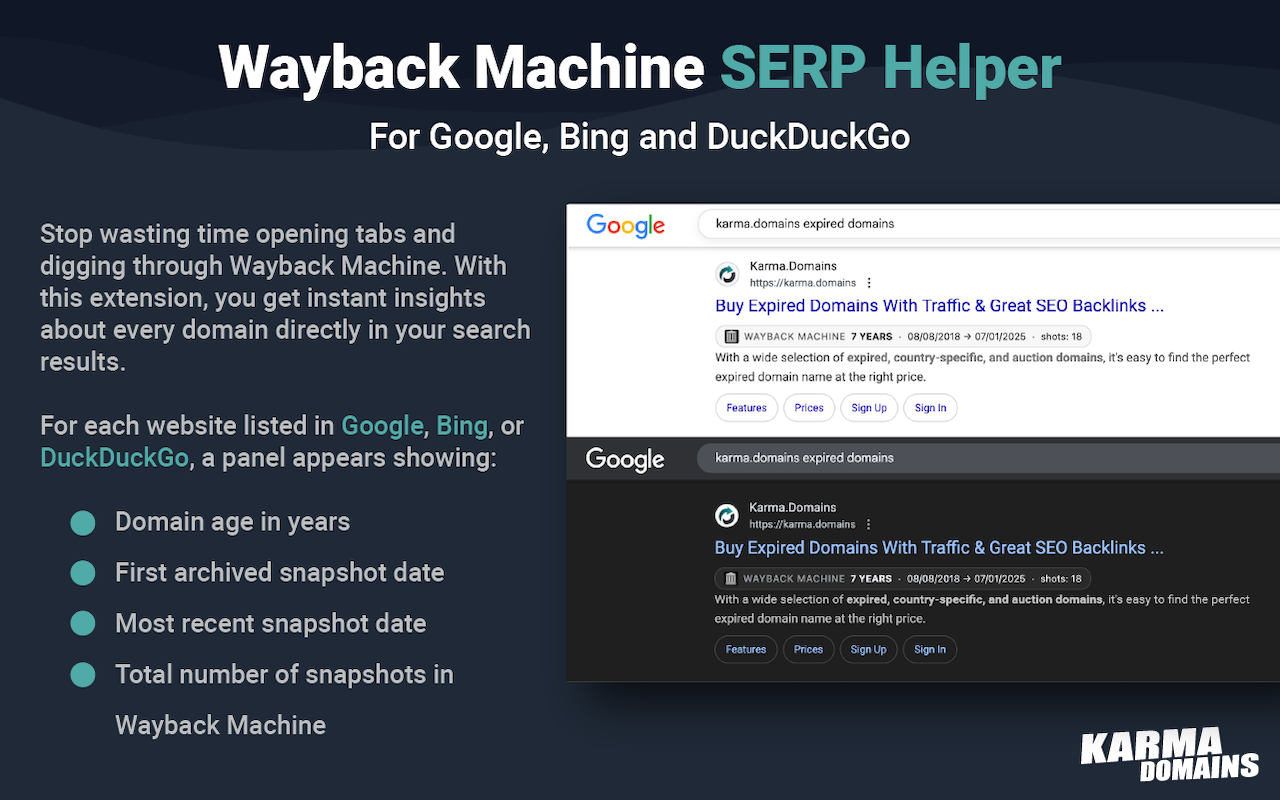
Task: Click the '08/08/2018 → 07/01/2025' dates in the light panel
Action: click(967, 337)
